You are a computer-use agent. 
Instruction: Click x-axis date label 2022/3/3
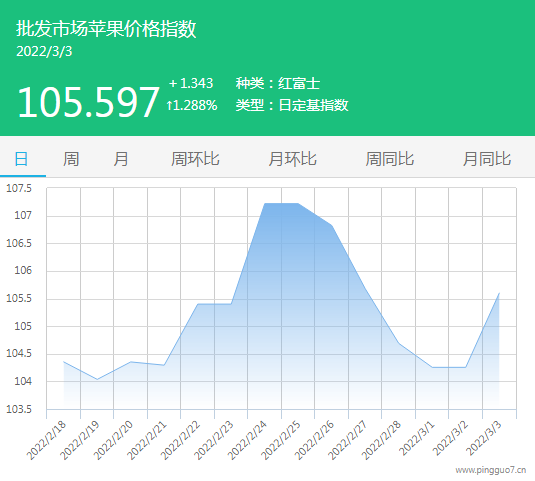point(484,438)
